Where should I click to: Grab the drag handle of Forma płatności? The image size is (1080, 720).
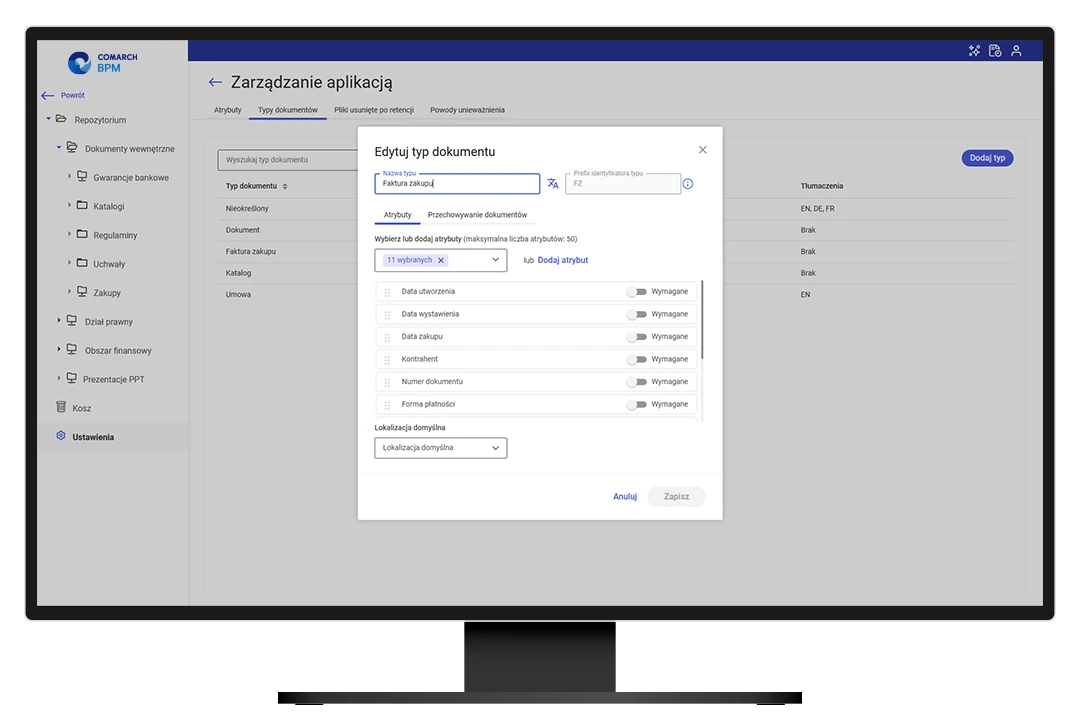click(387, 405)
